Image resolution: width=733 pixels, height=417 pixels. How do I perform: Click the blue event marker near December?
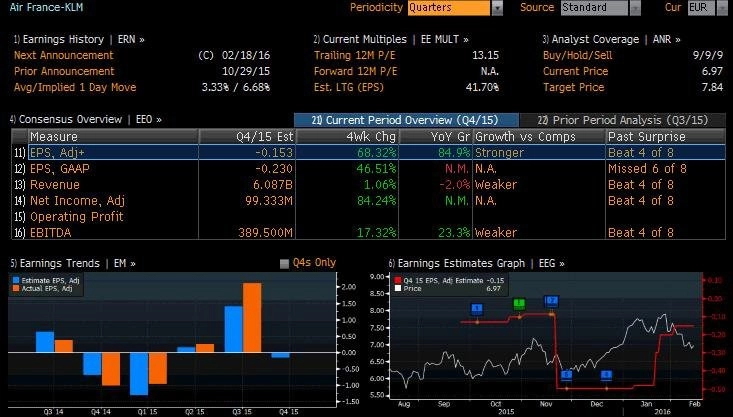[x=606, y=375]
